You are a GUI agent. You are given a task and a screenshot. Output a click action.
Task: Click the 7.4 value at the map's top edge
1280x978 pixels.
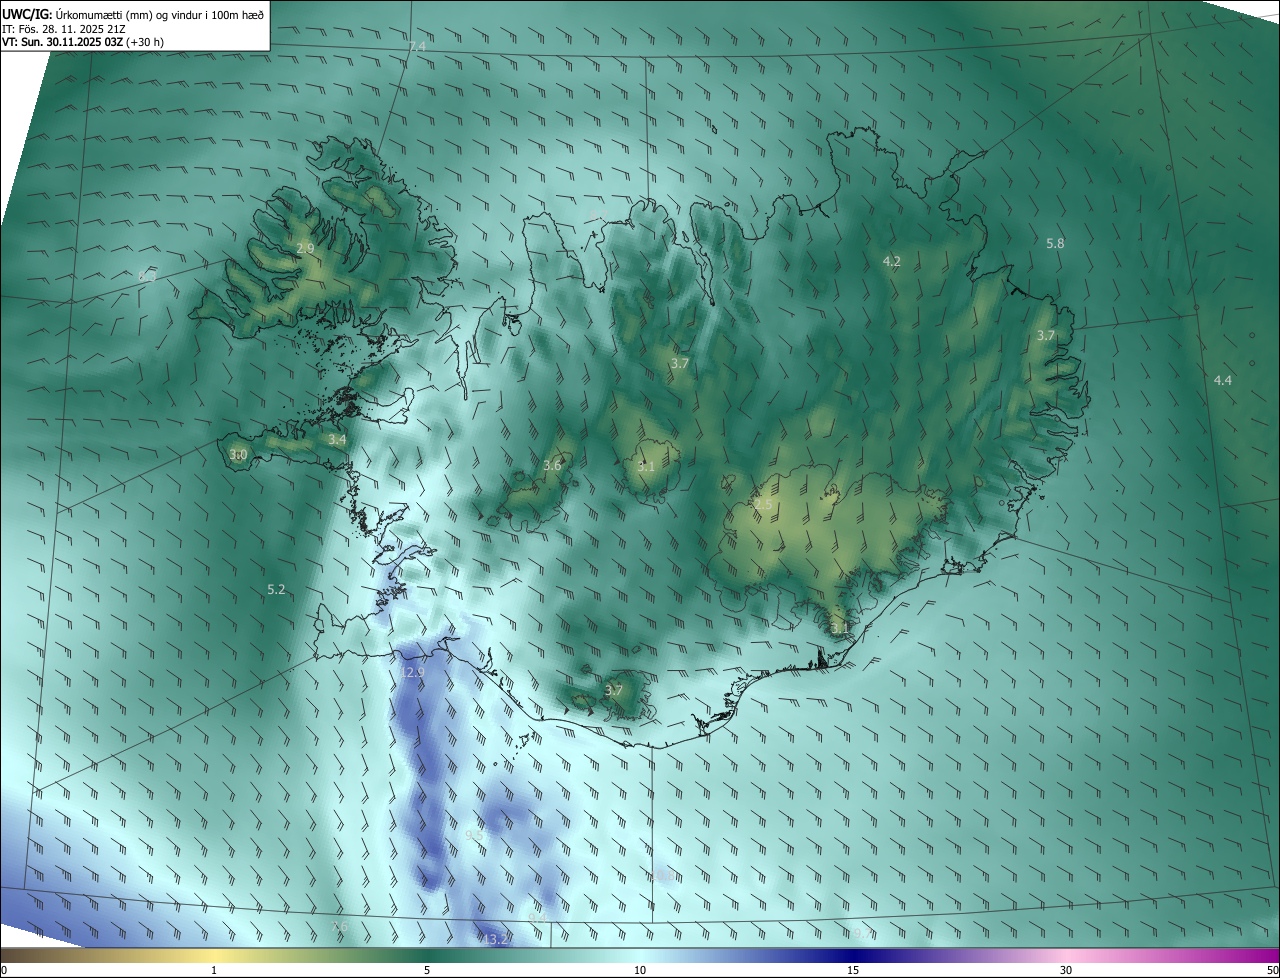(417, 47)
